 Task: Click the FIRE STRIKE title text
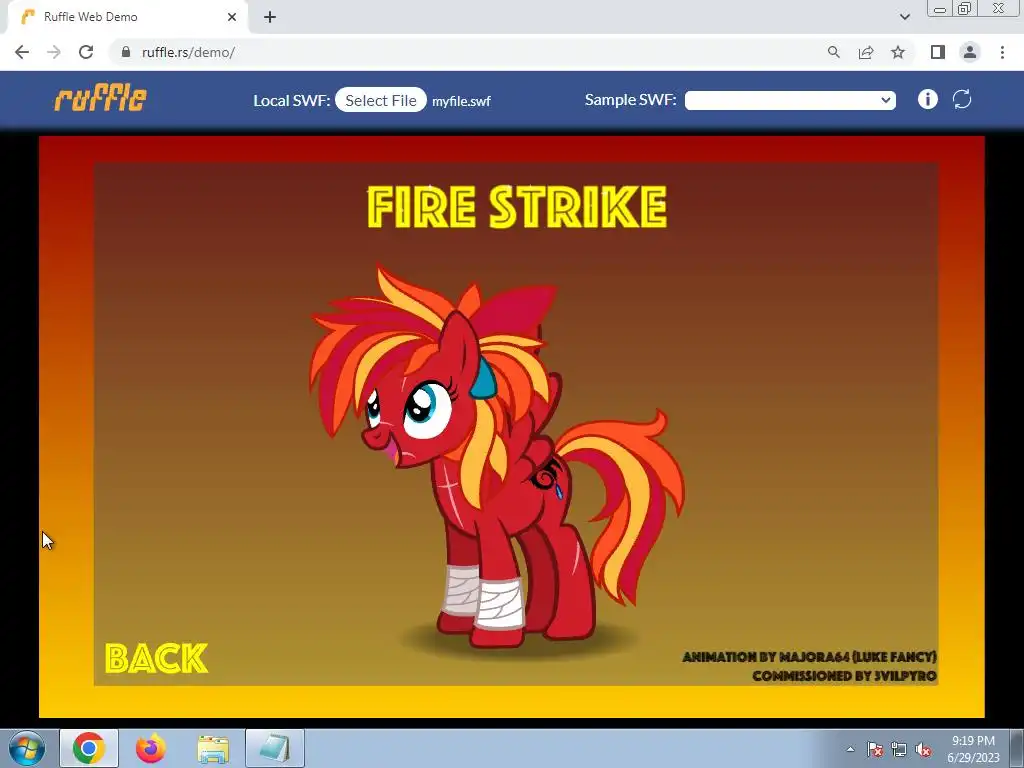pos(517,206)
